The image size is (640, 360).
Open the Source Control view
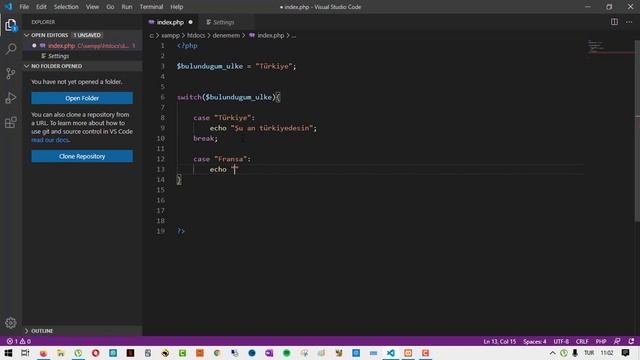[x=11, y=73]
